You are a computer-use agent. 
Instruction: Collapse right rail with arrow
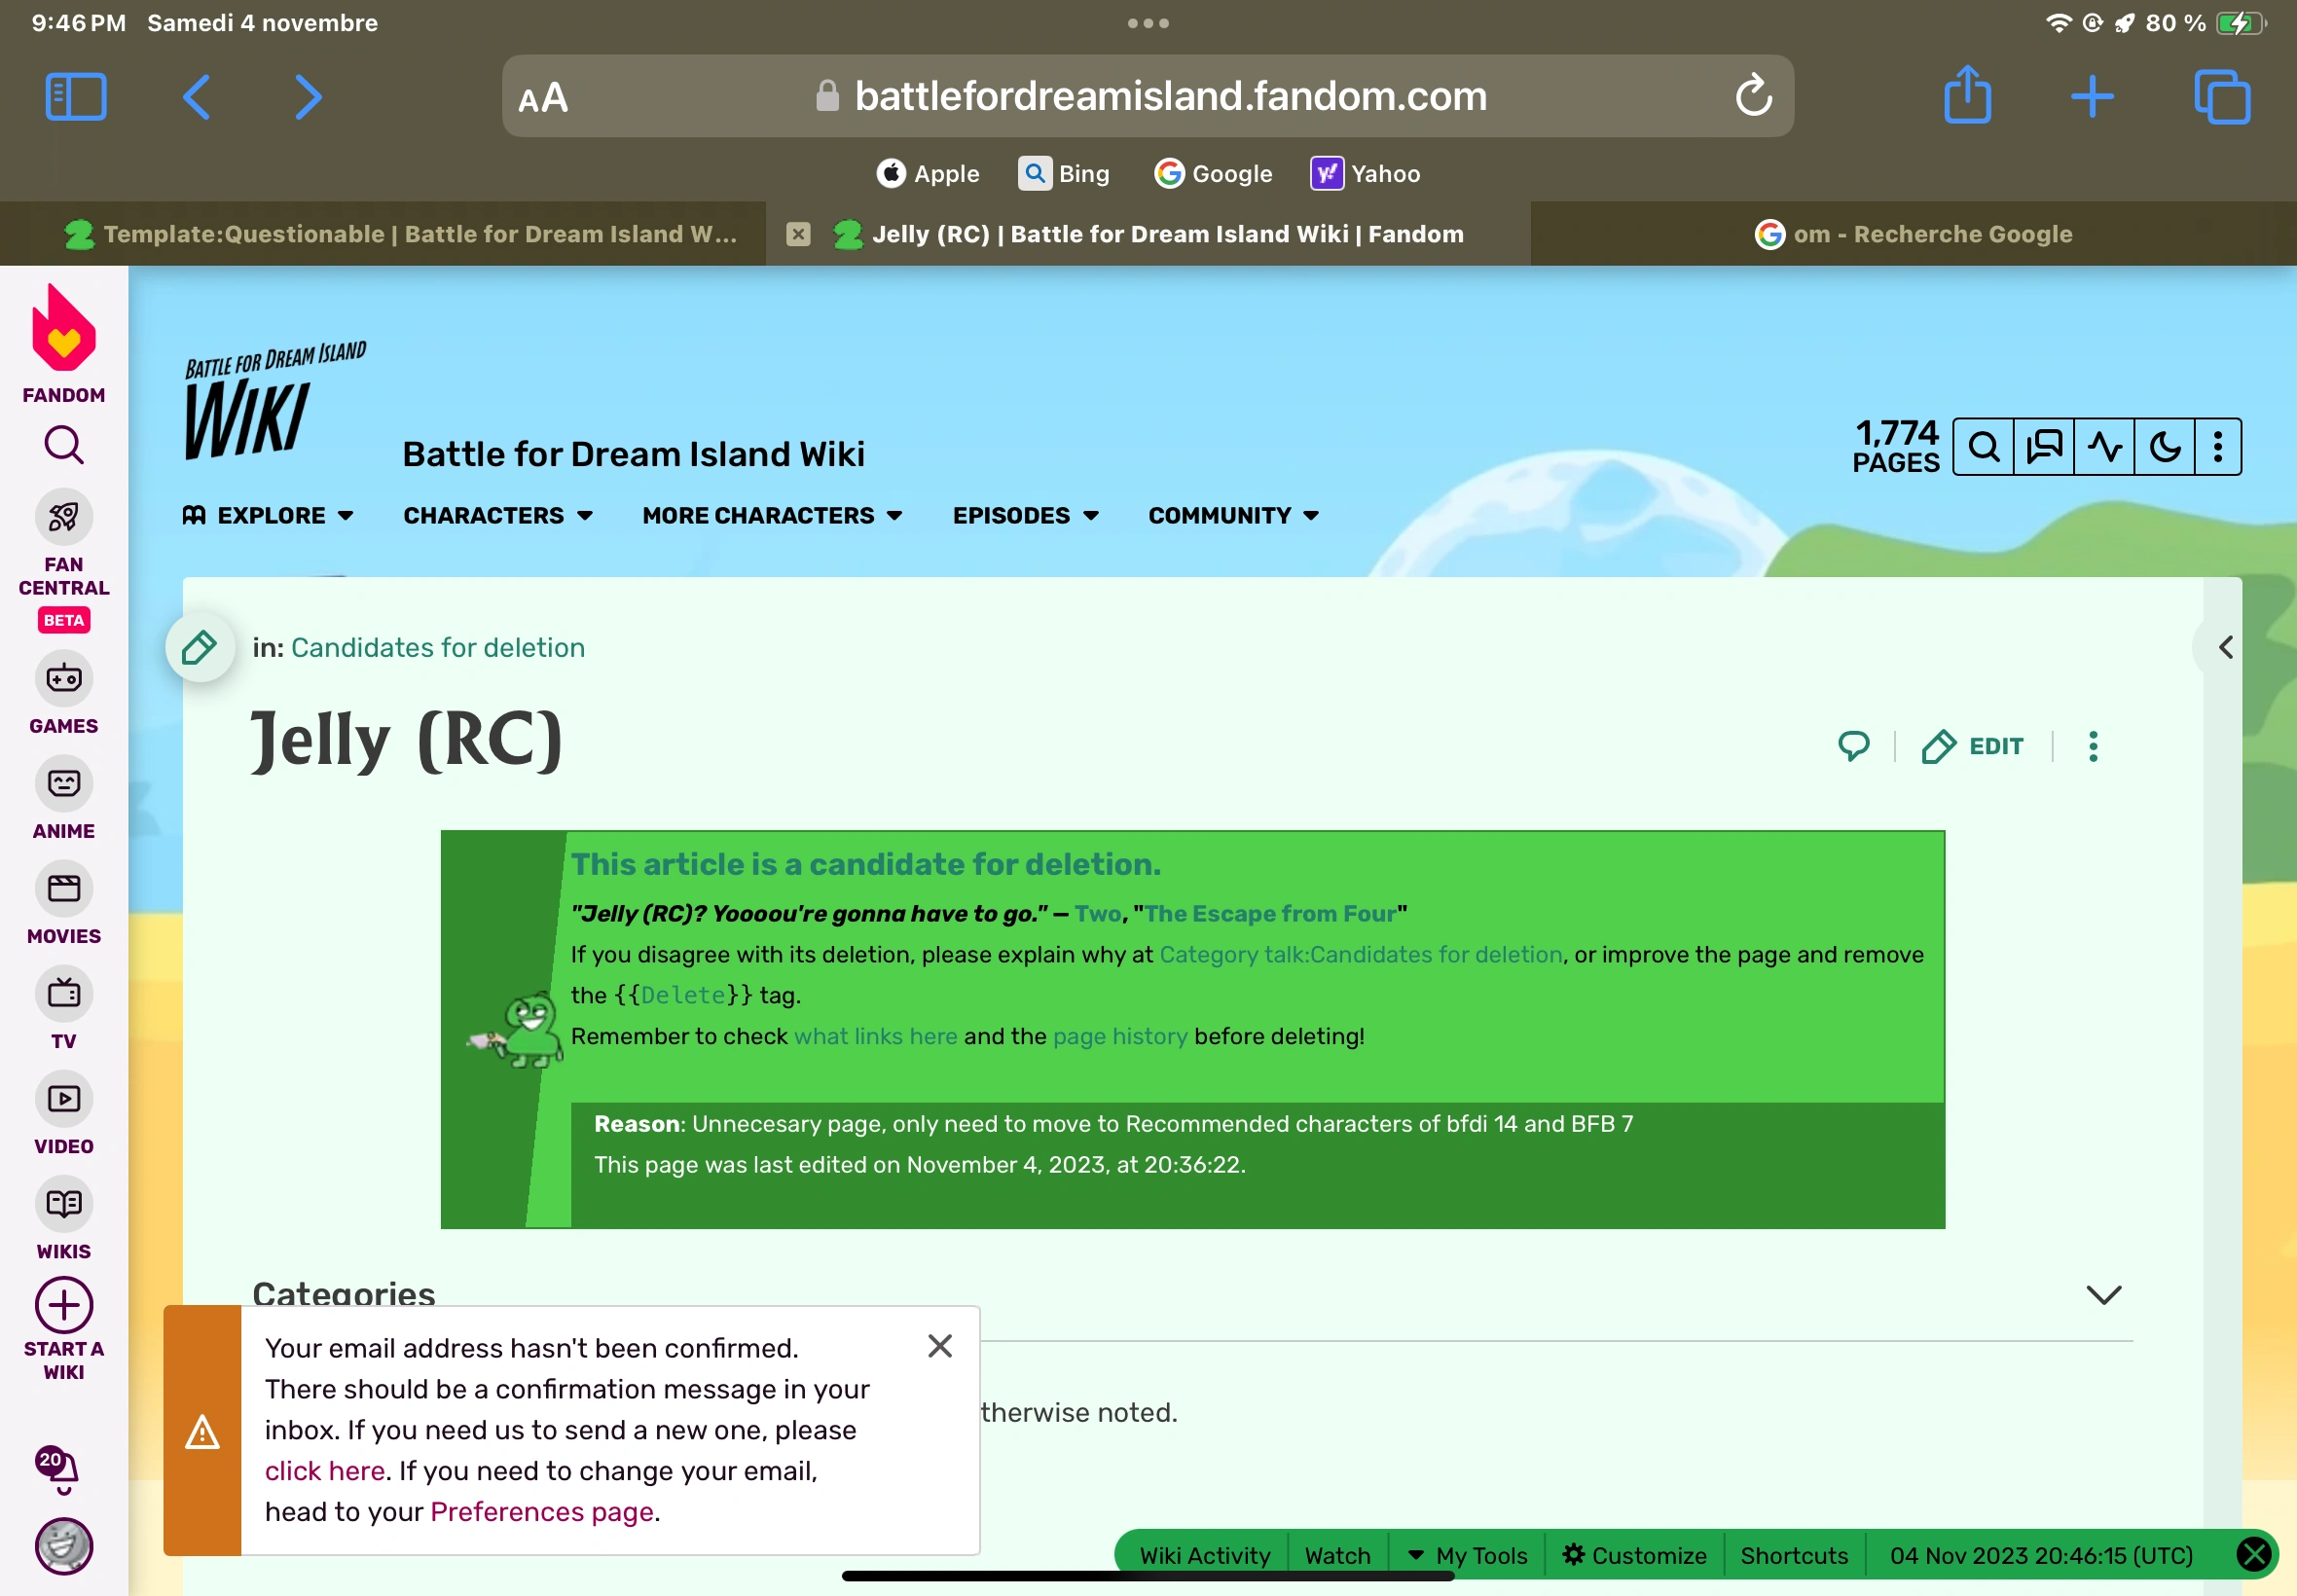tap(2225, 648)
